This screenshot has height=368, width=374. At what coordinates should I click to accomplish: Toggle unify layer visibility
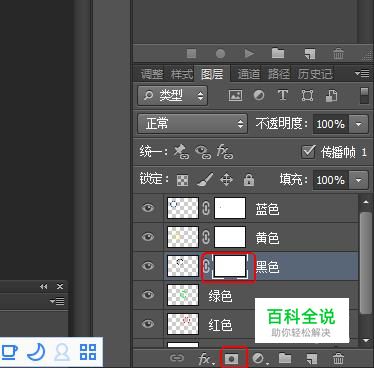coord(203,152)
